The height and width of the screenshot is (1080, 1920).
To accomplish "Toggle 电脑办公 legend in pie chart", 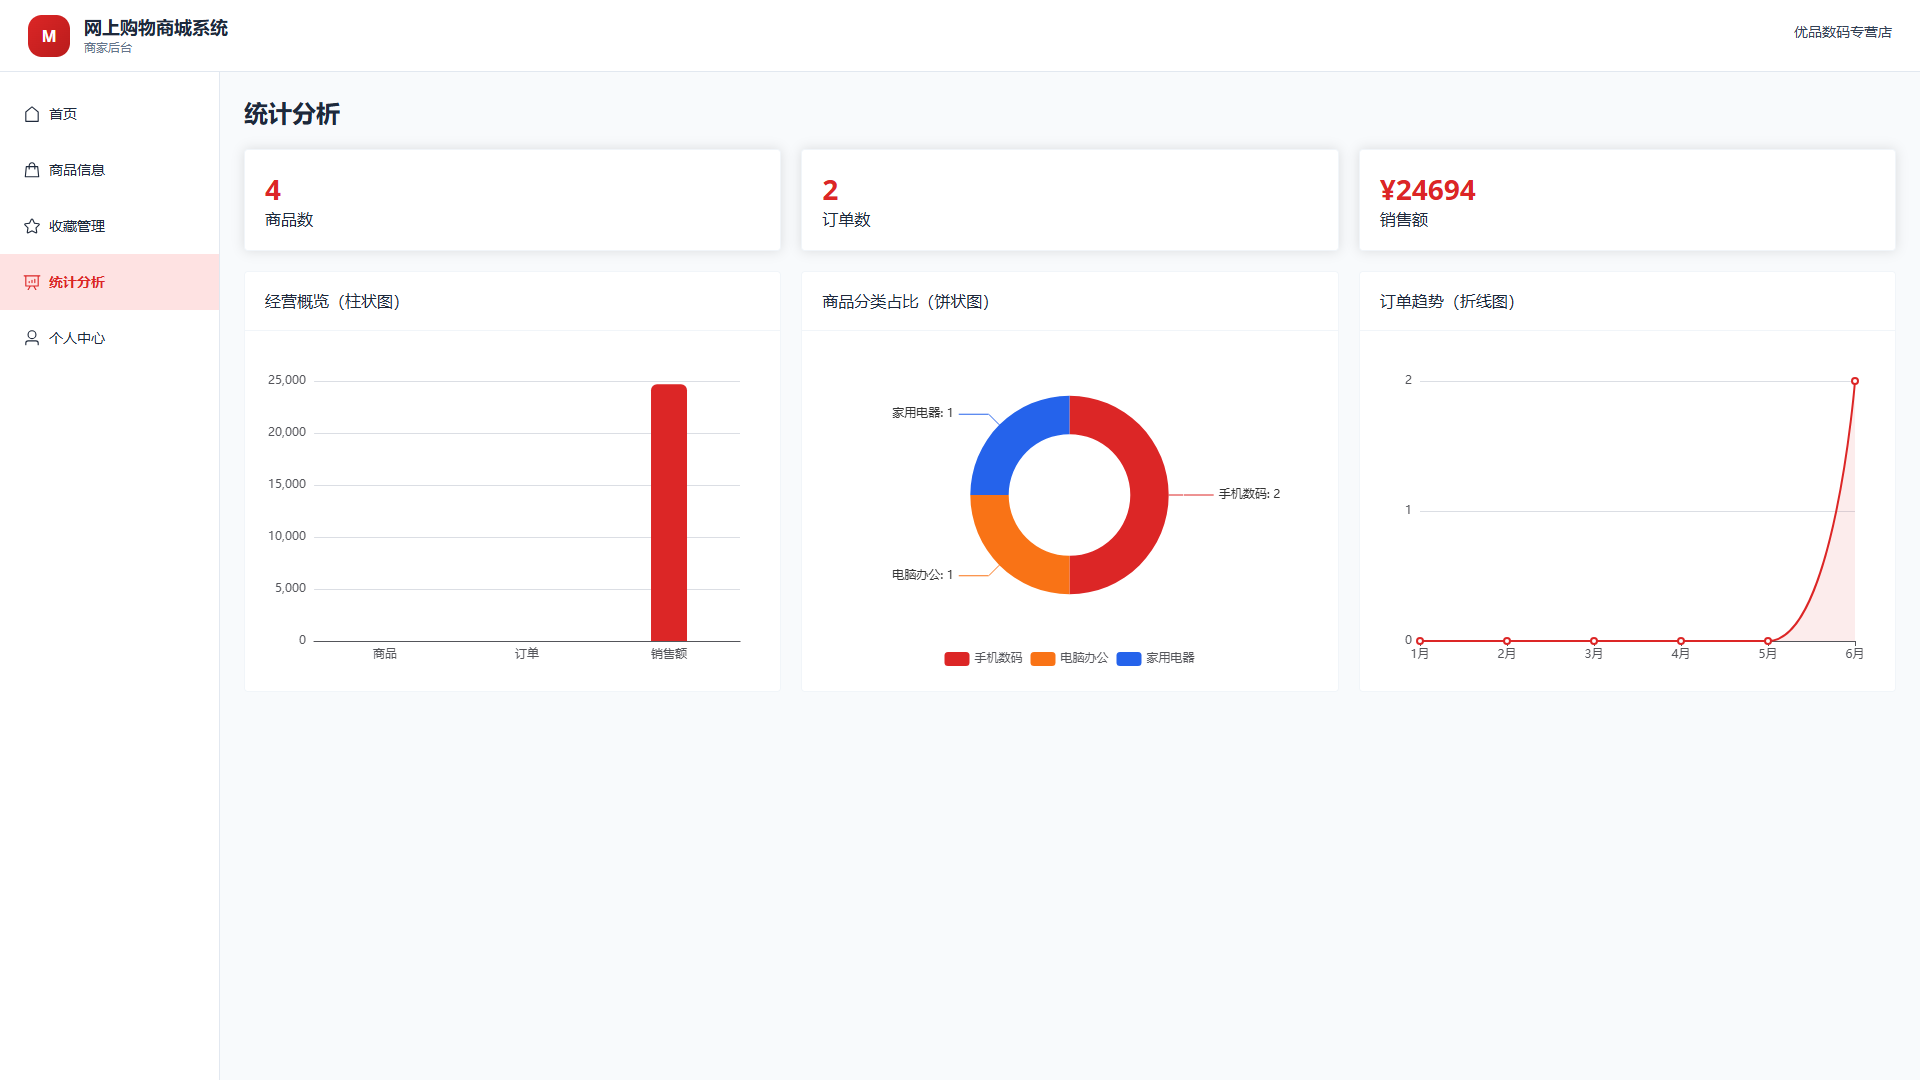I will (1069, 658).
